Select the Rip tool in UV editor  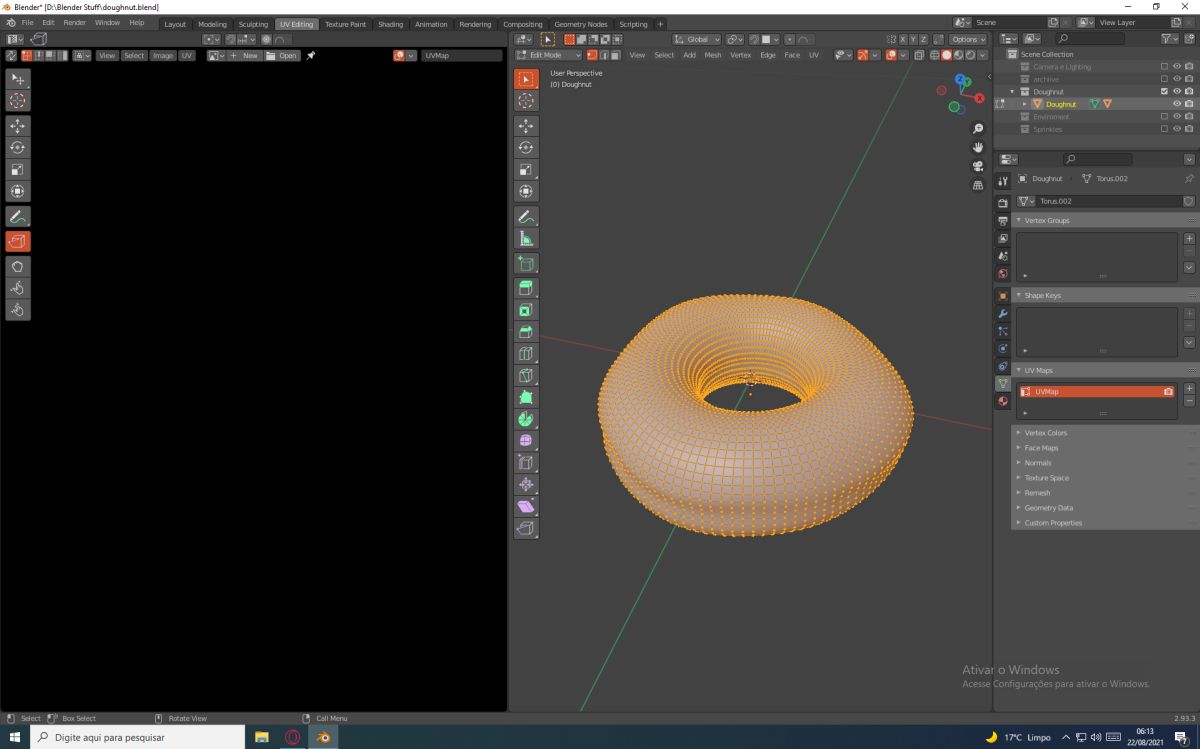point(18,241)
